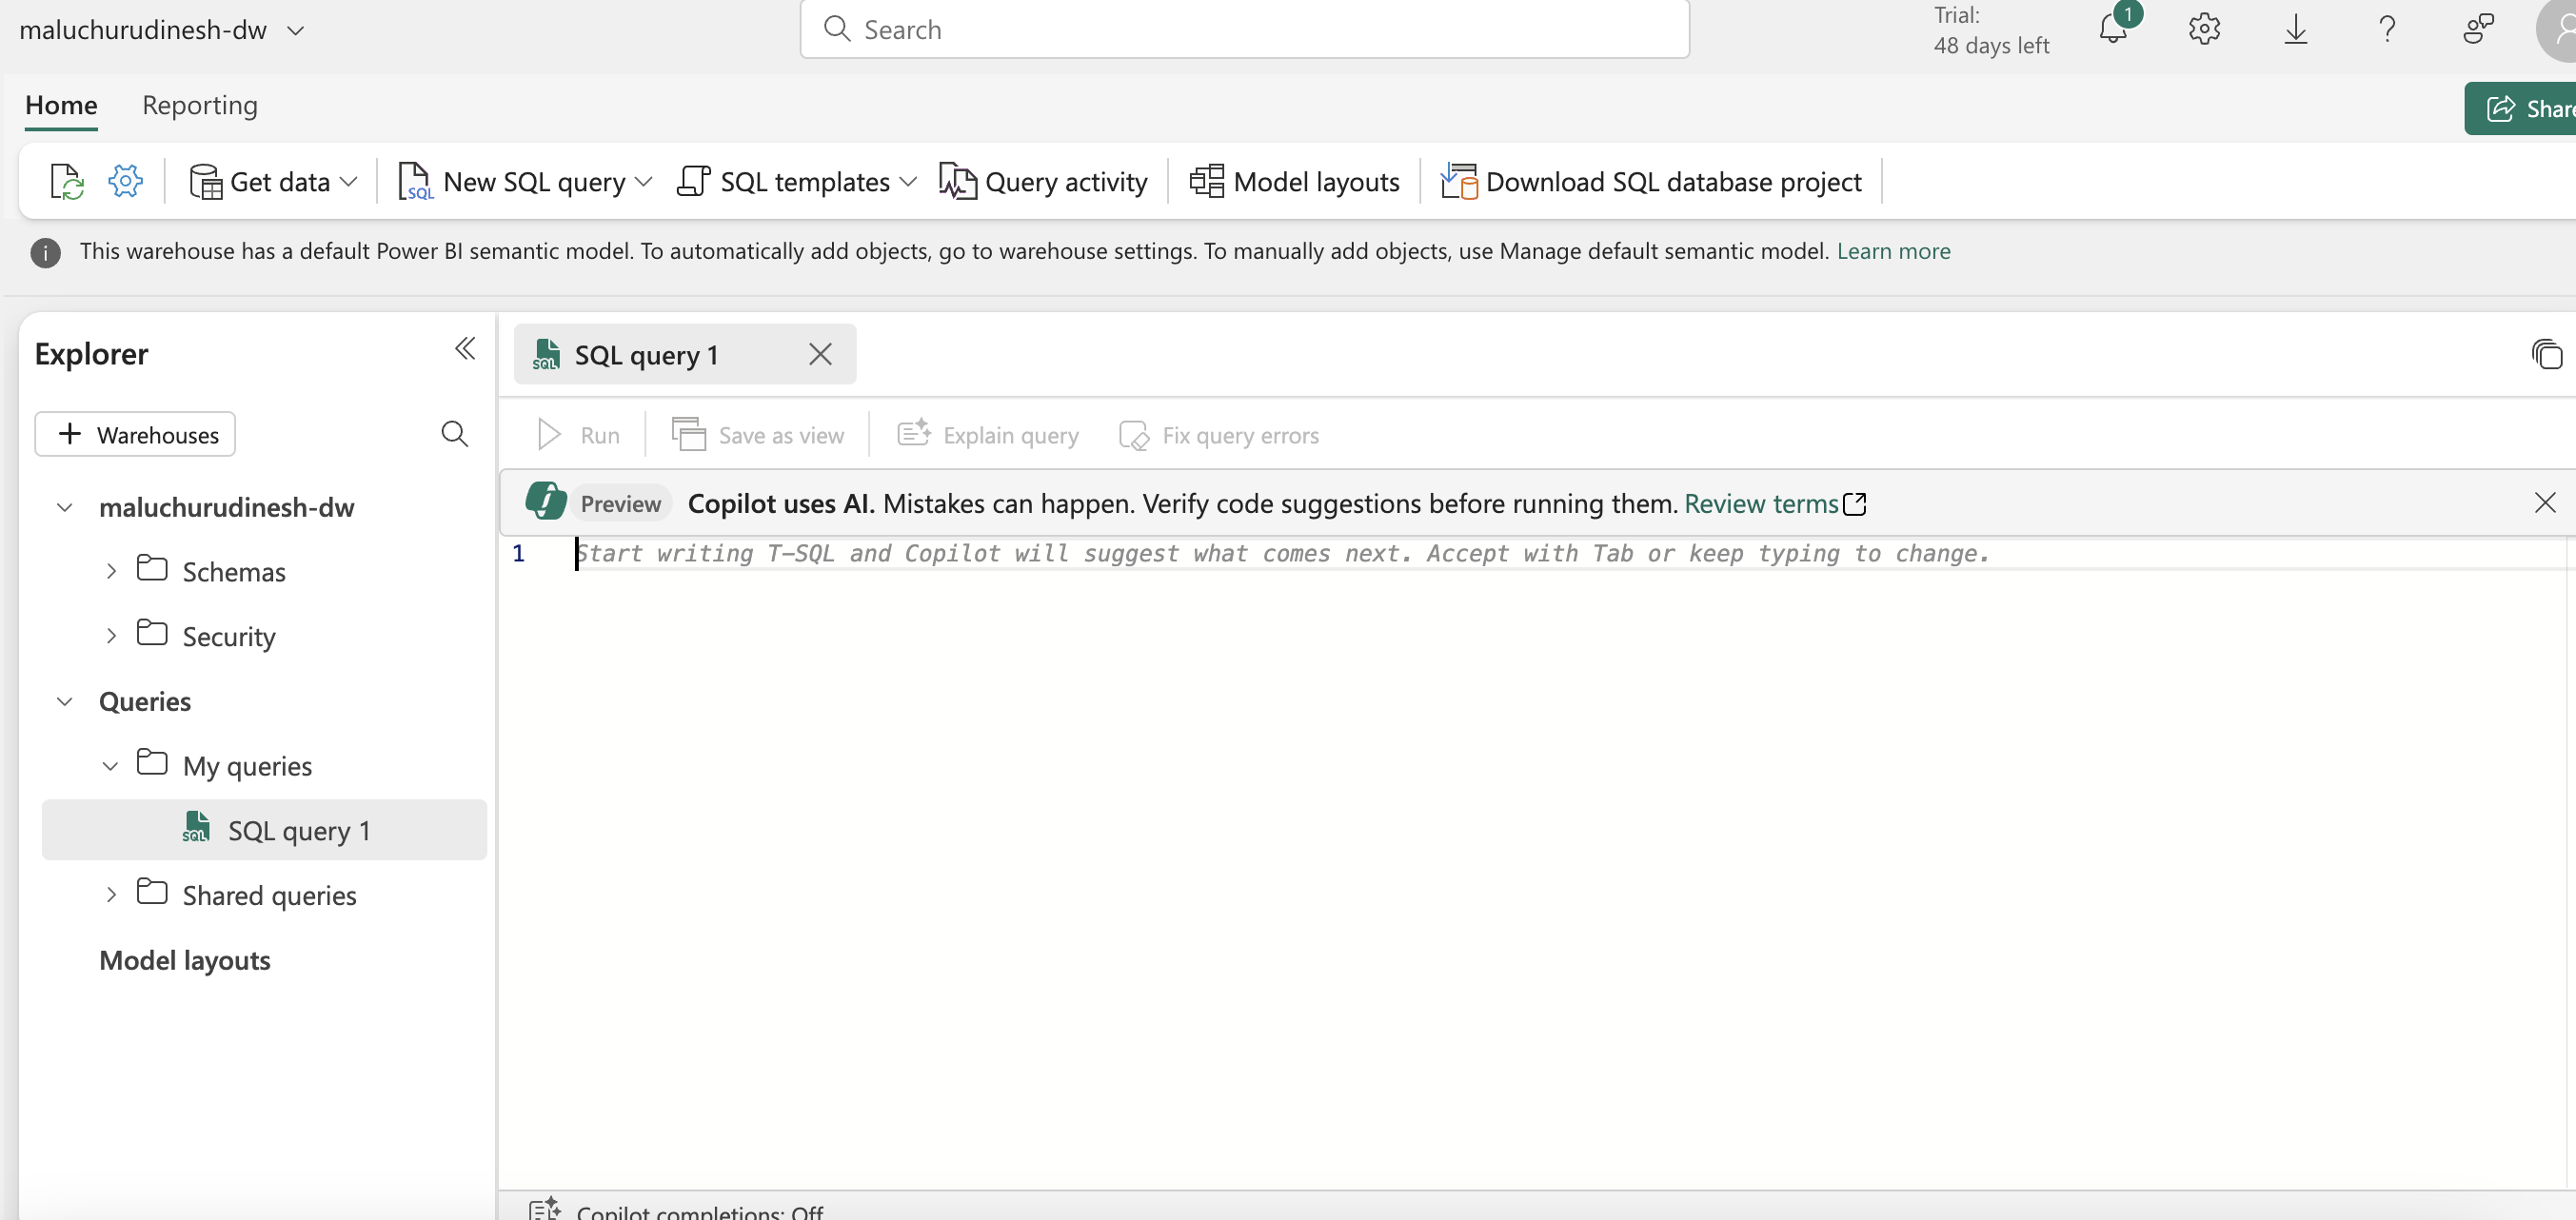Switch to the Reporting tab
2576x1220 pixels.
click(x=200, y=105)
